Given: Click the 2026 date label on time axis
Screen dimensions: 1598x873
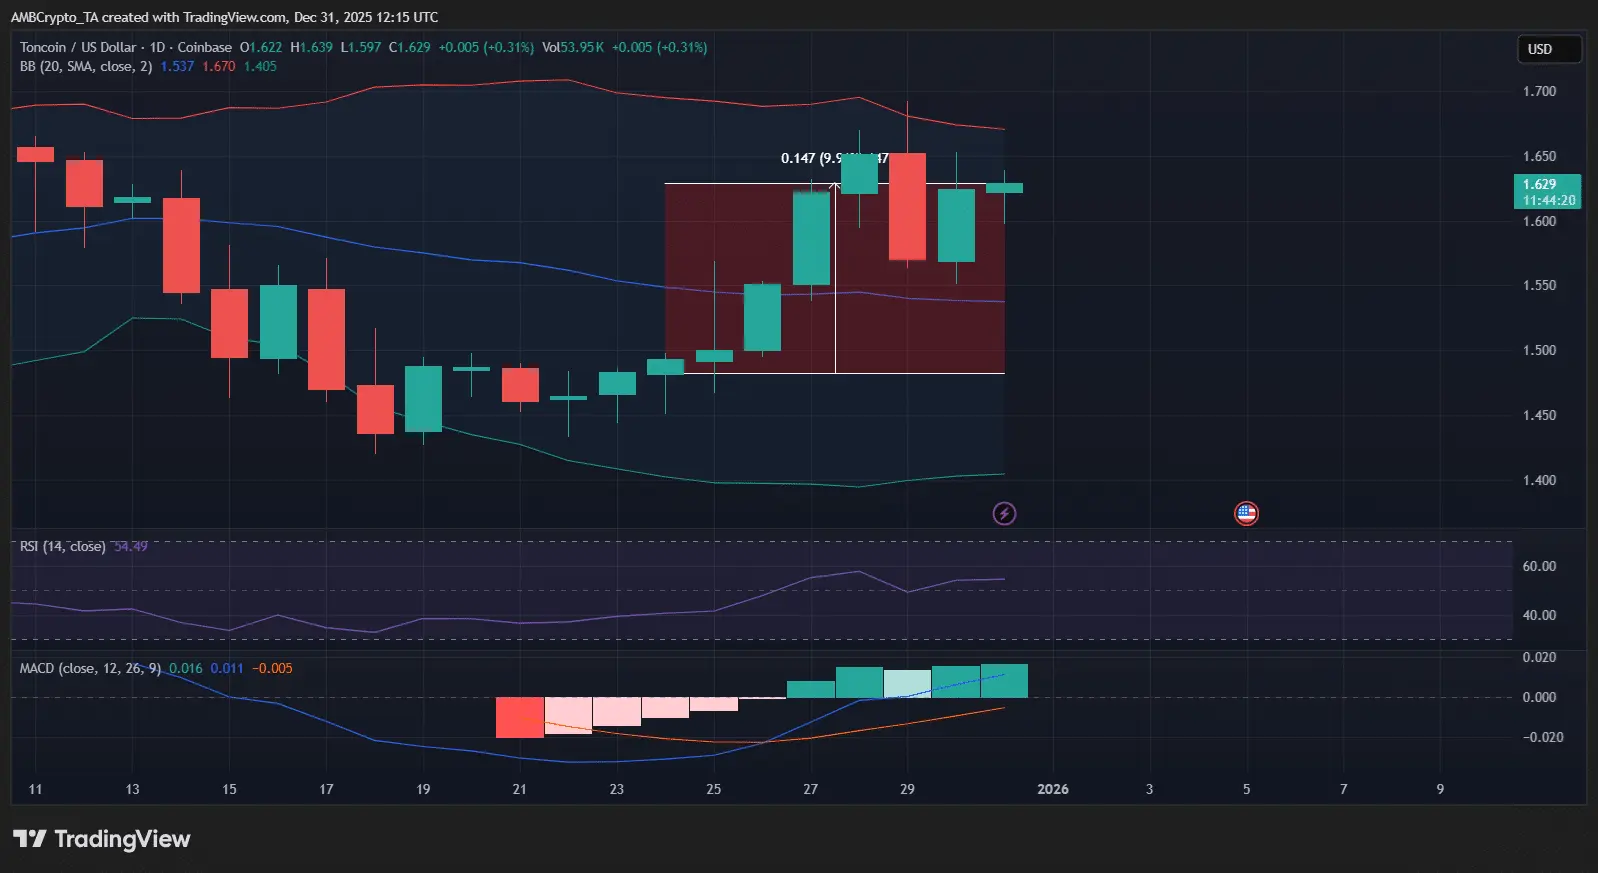Looking at the screenshot, I should (x=1053, y=789).
